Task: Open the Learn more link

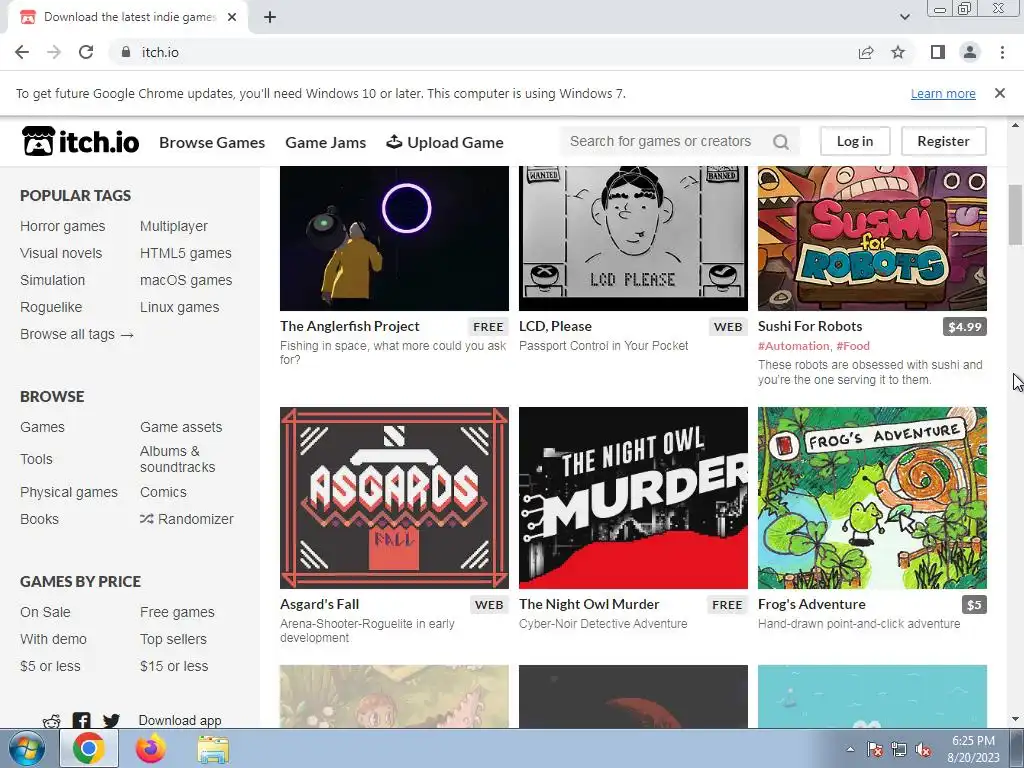Action: pos(943,93)
